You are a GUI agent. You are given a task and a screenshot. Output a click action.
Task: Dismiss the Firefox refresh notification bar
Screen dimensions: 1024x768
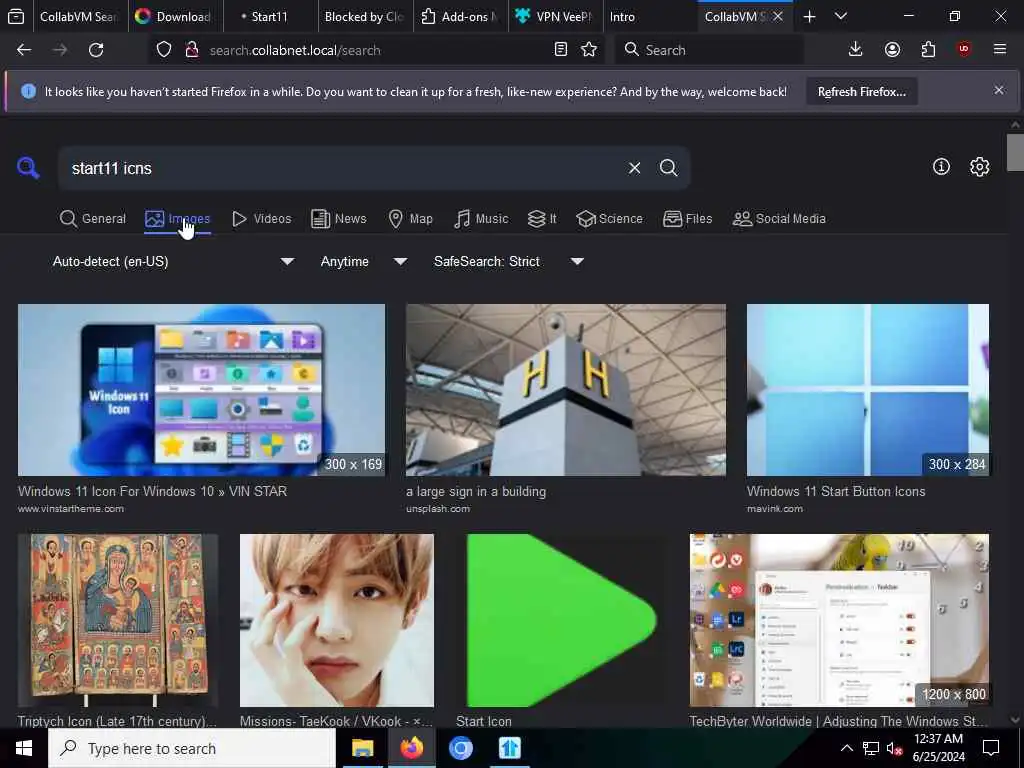tap(999, 90)
